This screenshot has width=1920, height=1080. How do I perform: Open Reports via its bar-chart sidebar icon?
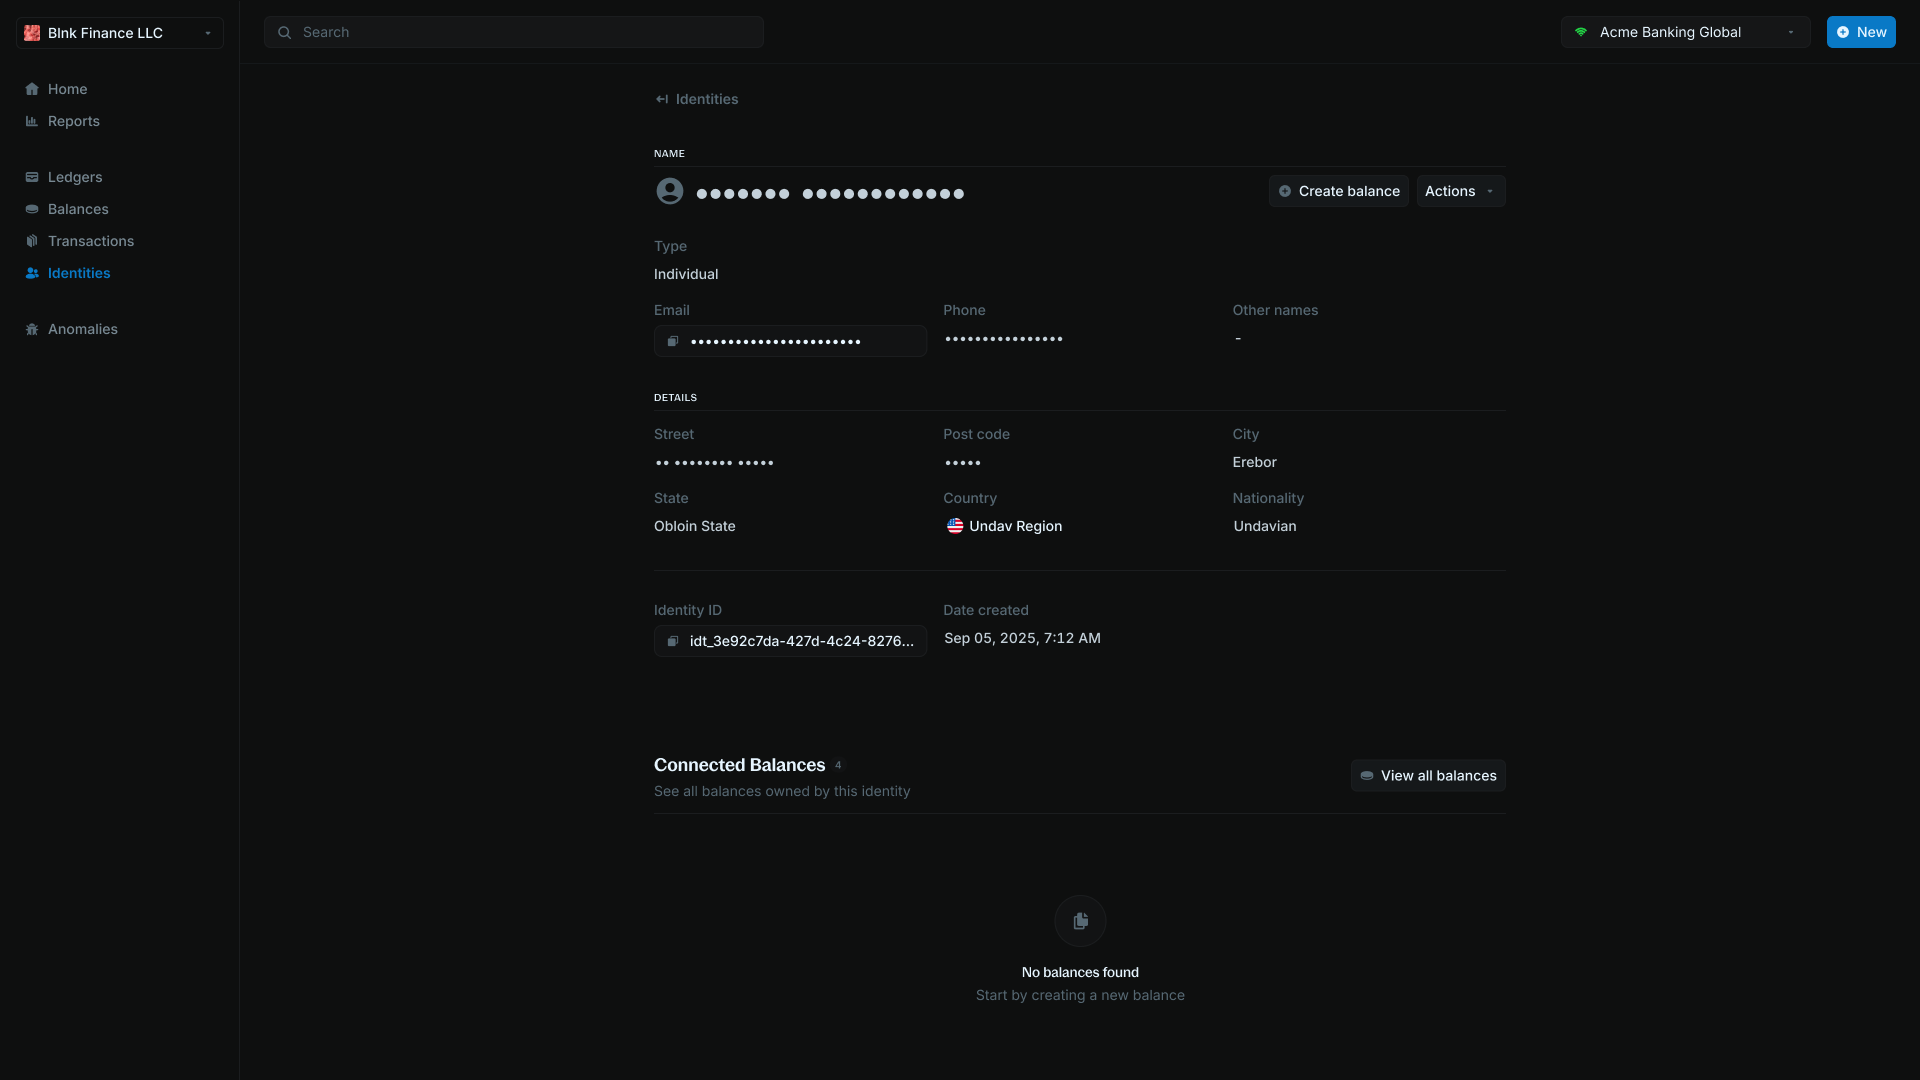pyautogui.click(x=32, y=121)
